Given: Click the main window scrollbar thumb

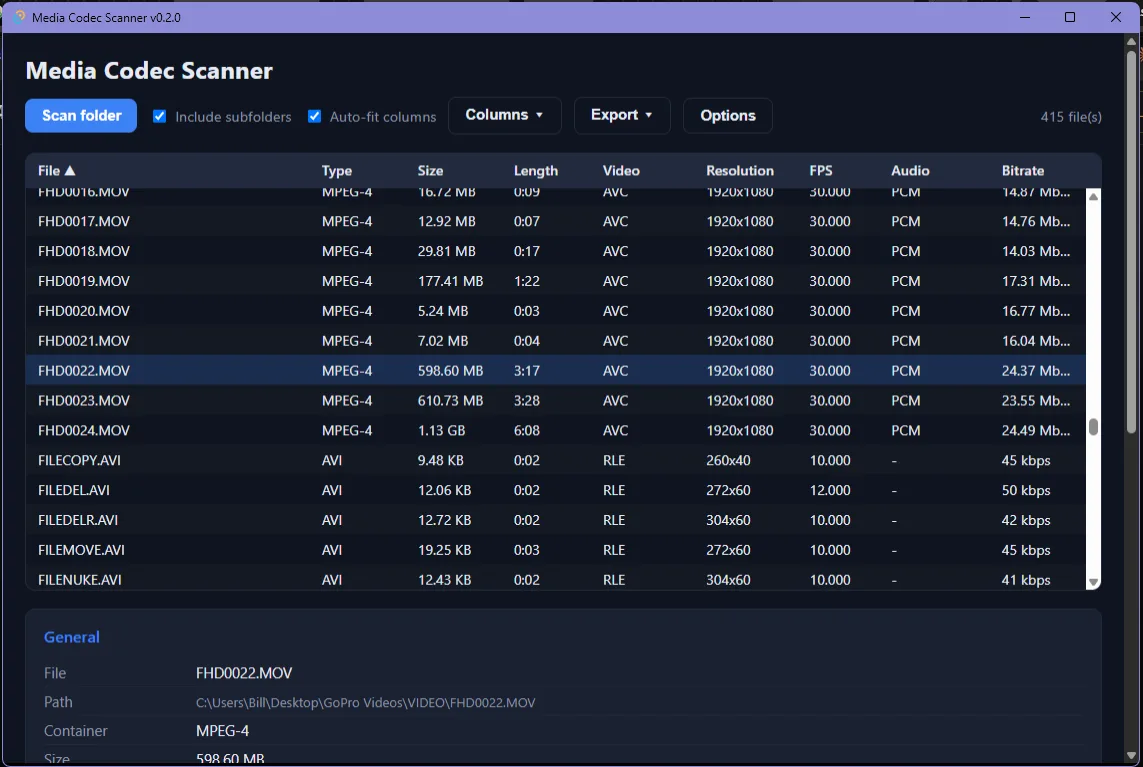Looking at the screenshot, I should pos(1131,241).
